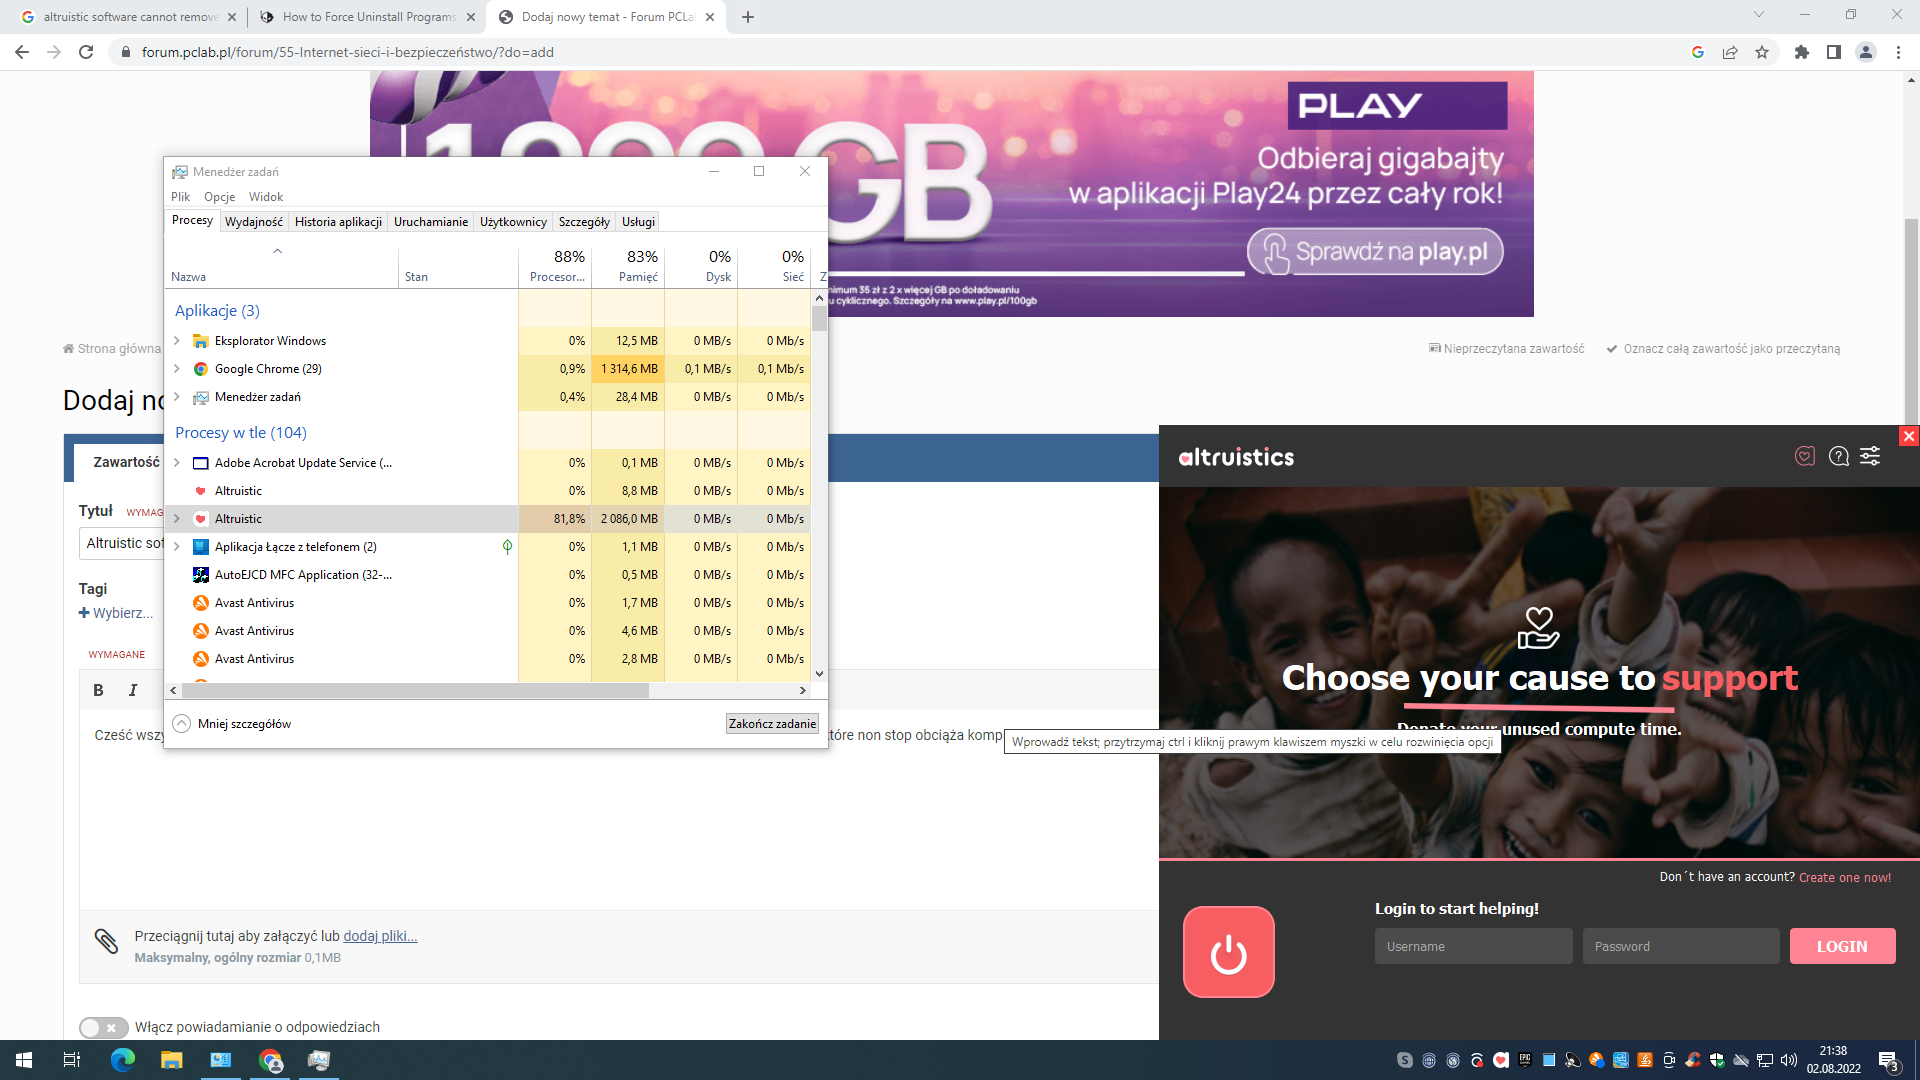Click the Italic formatting icon in the editor
Viewport: 1920px width, 1080px height.
[132, 690]
